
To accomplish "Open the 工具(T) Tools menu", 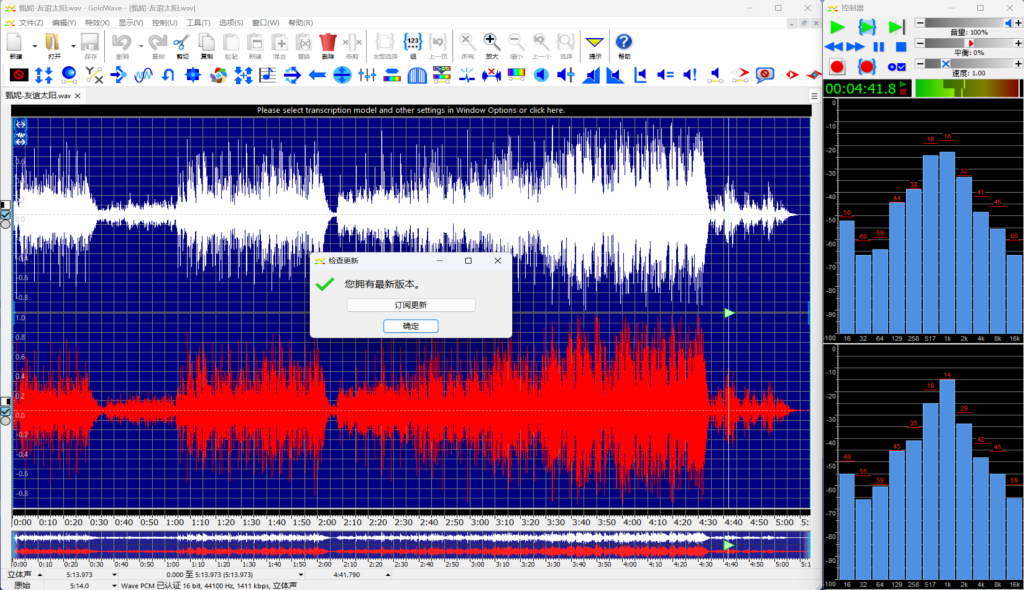I will click(x=198, y=21).
